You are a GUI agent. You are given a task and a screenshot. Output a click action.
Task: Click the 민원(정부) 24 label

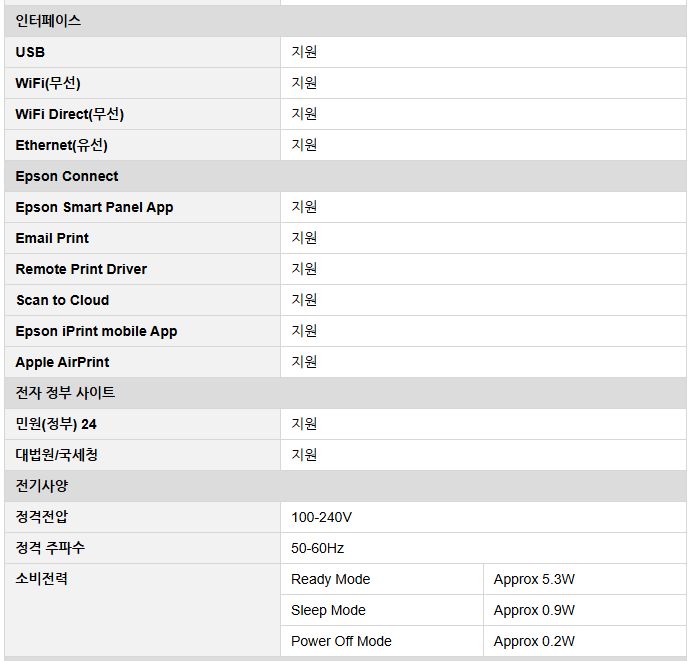[56, 424]
